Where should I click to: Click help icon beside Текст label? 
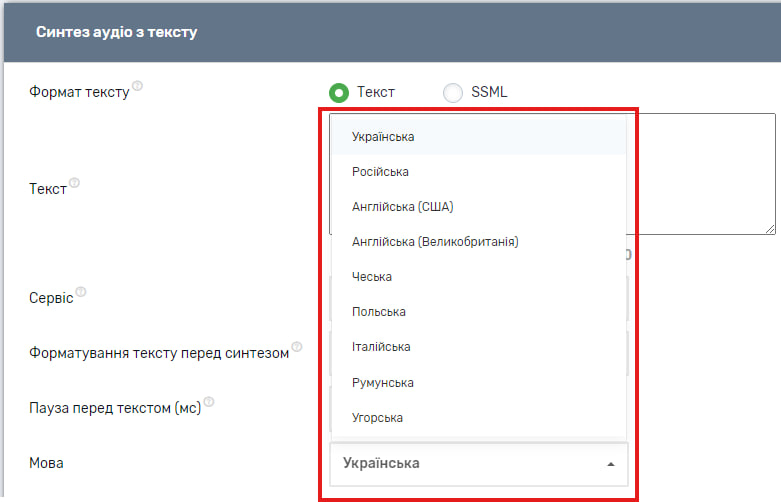point(75,184)
